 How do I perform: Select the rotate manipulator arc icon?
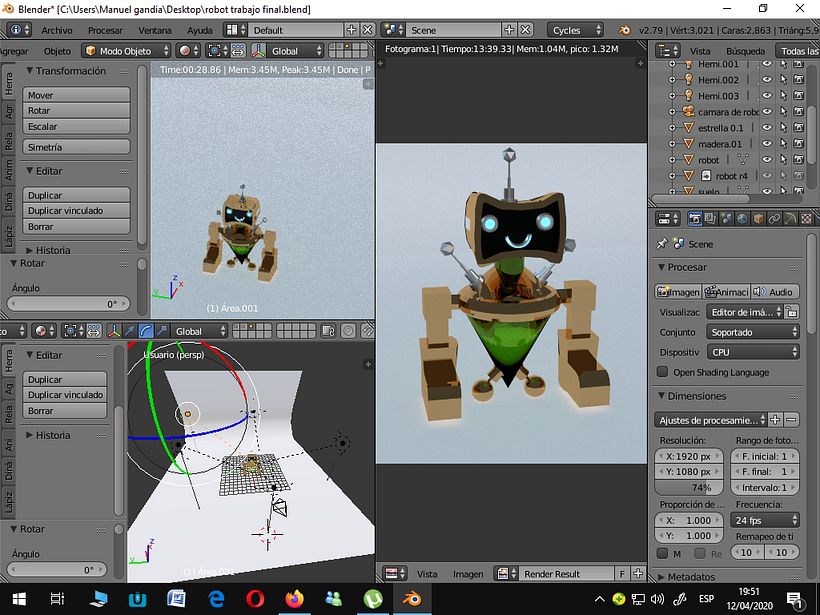[x=146, y=331]
